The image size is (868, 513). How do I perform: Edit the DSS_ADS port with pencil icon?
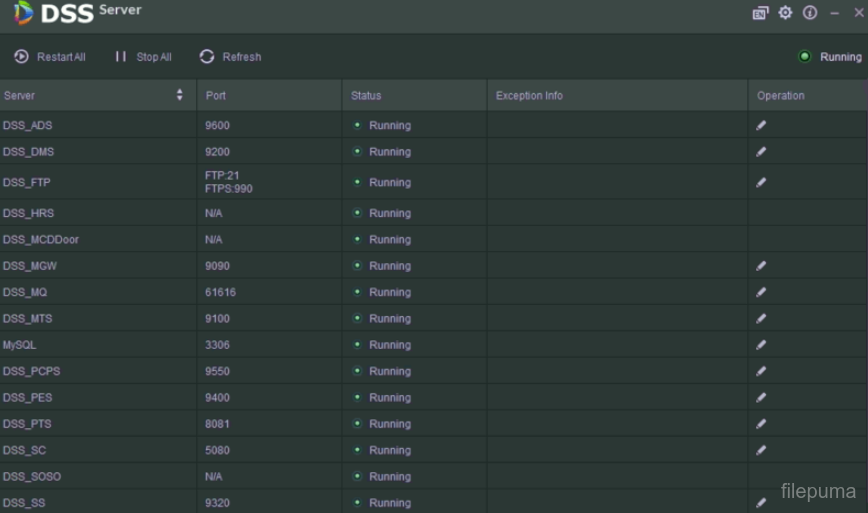(x=761, y=126)
